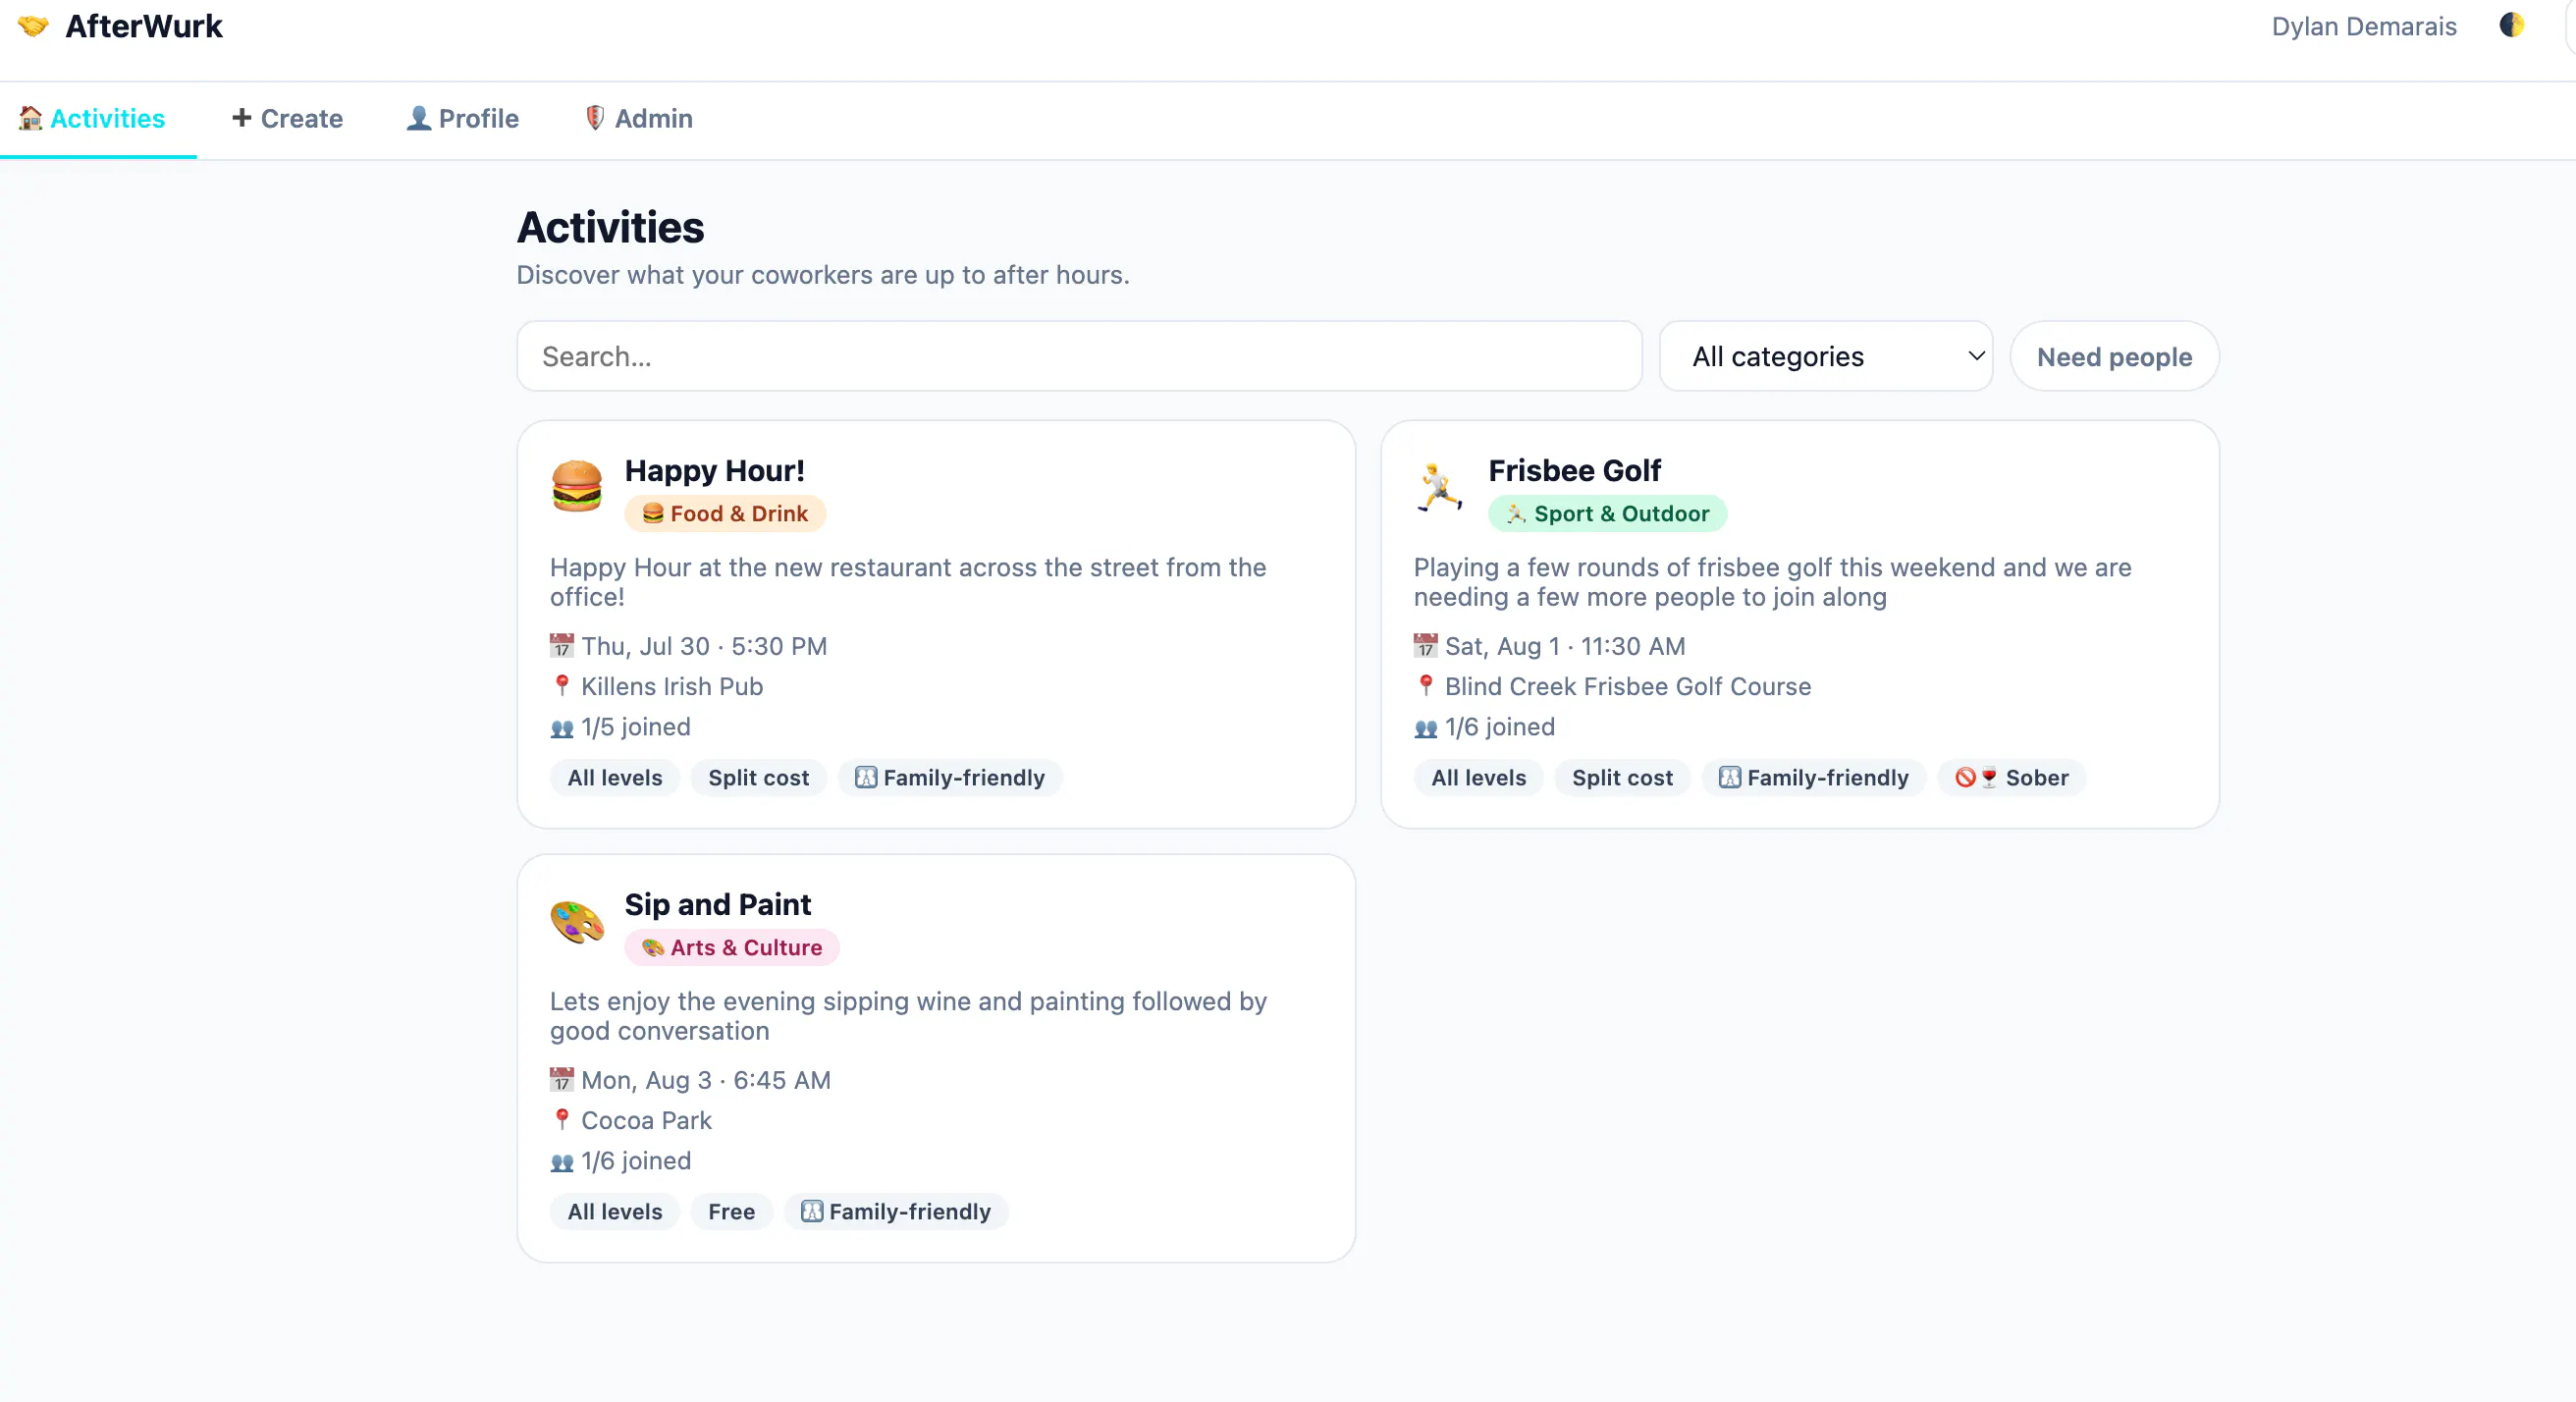
Task: Click the Happy Hour description paragraph
Action: coord(908,582)
